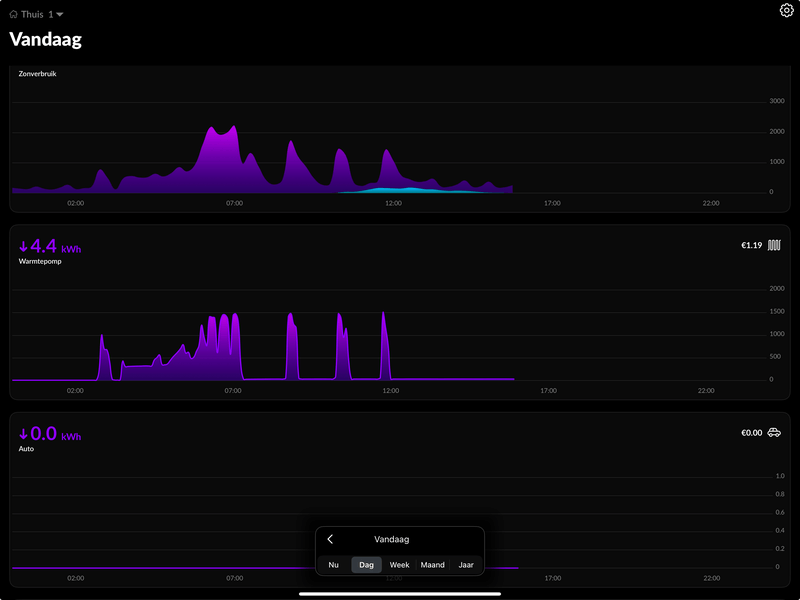This screenshot has height=600, width=800.
Task: Click the 0.0 kWh Auto value
Action: pos(50,434)
